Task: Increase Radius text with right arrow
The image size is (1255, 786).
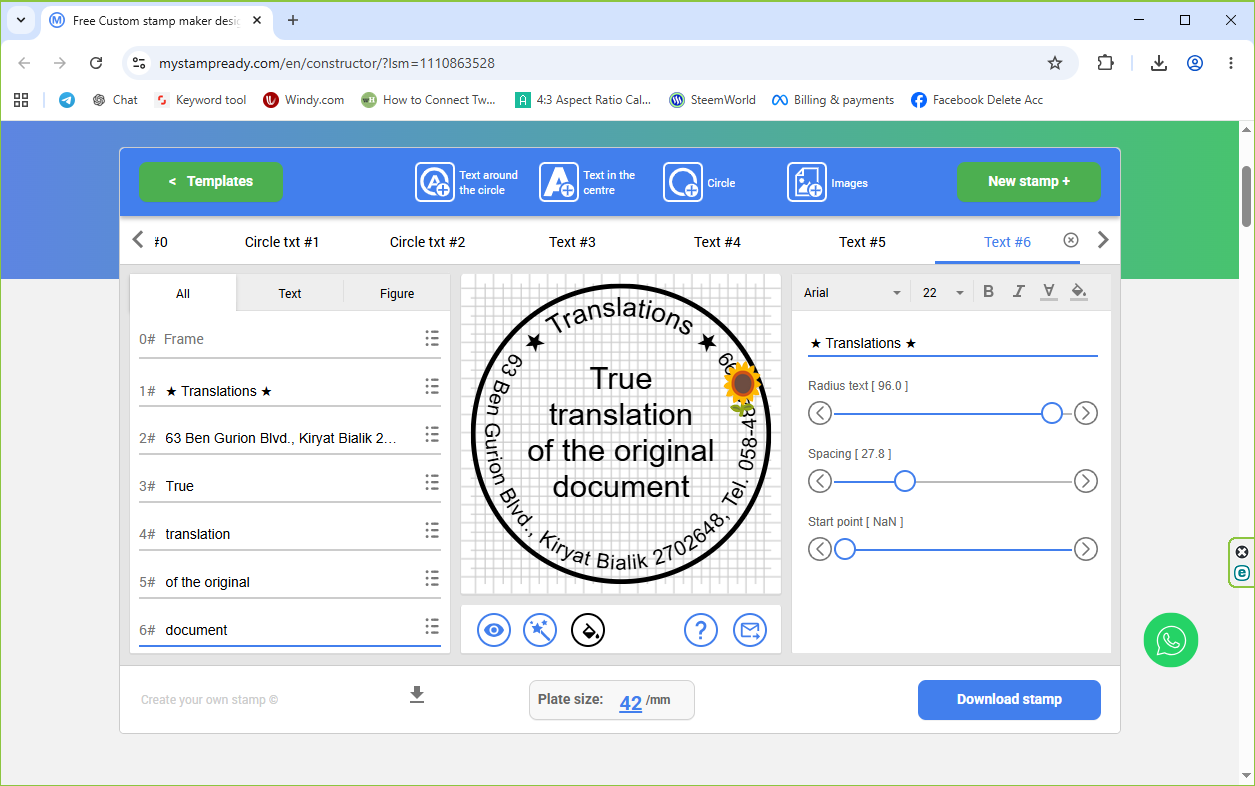Action: [1086, 413]
